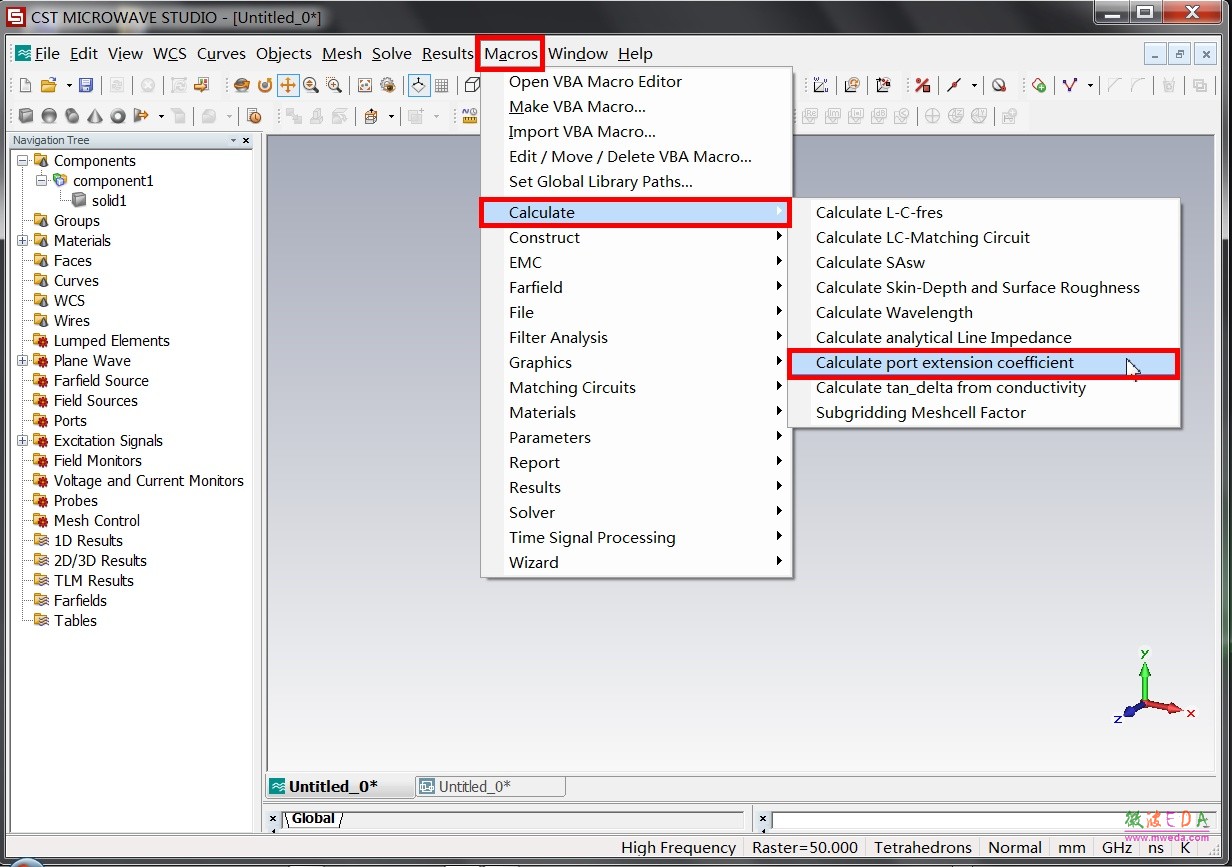The height and width of the screenshot is (867, 1232).
Task: Toggle the working plane grid icon
Action: point(443,86)
